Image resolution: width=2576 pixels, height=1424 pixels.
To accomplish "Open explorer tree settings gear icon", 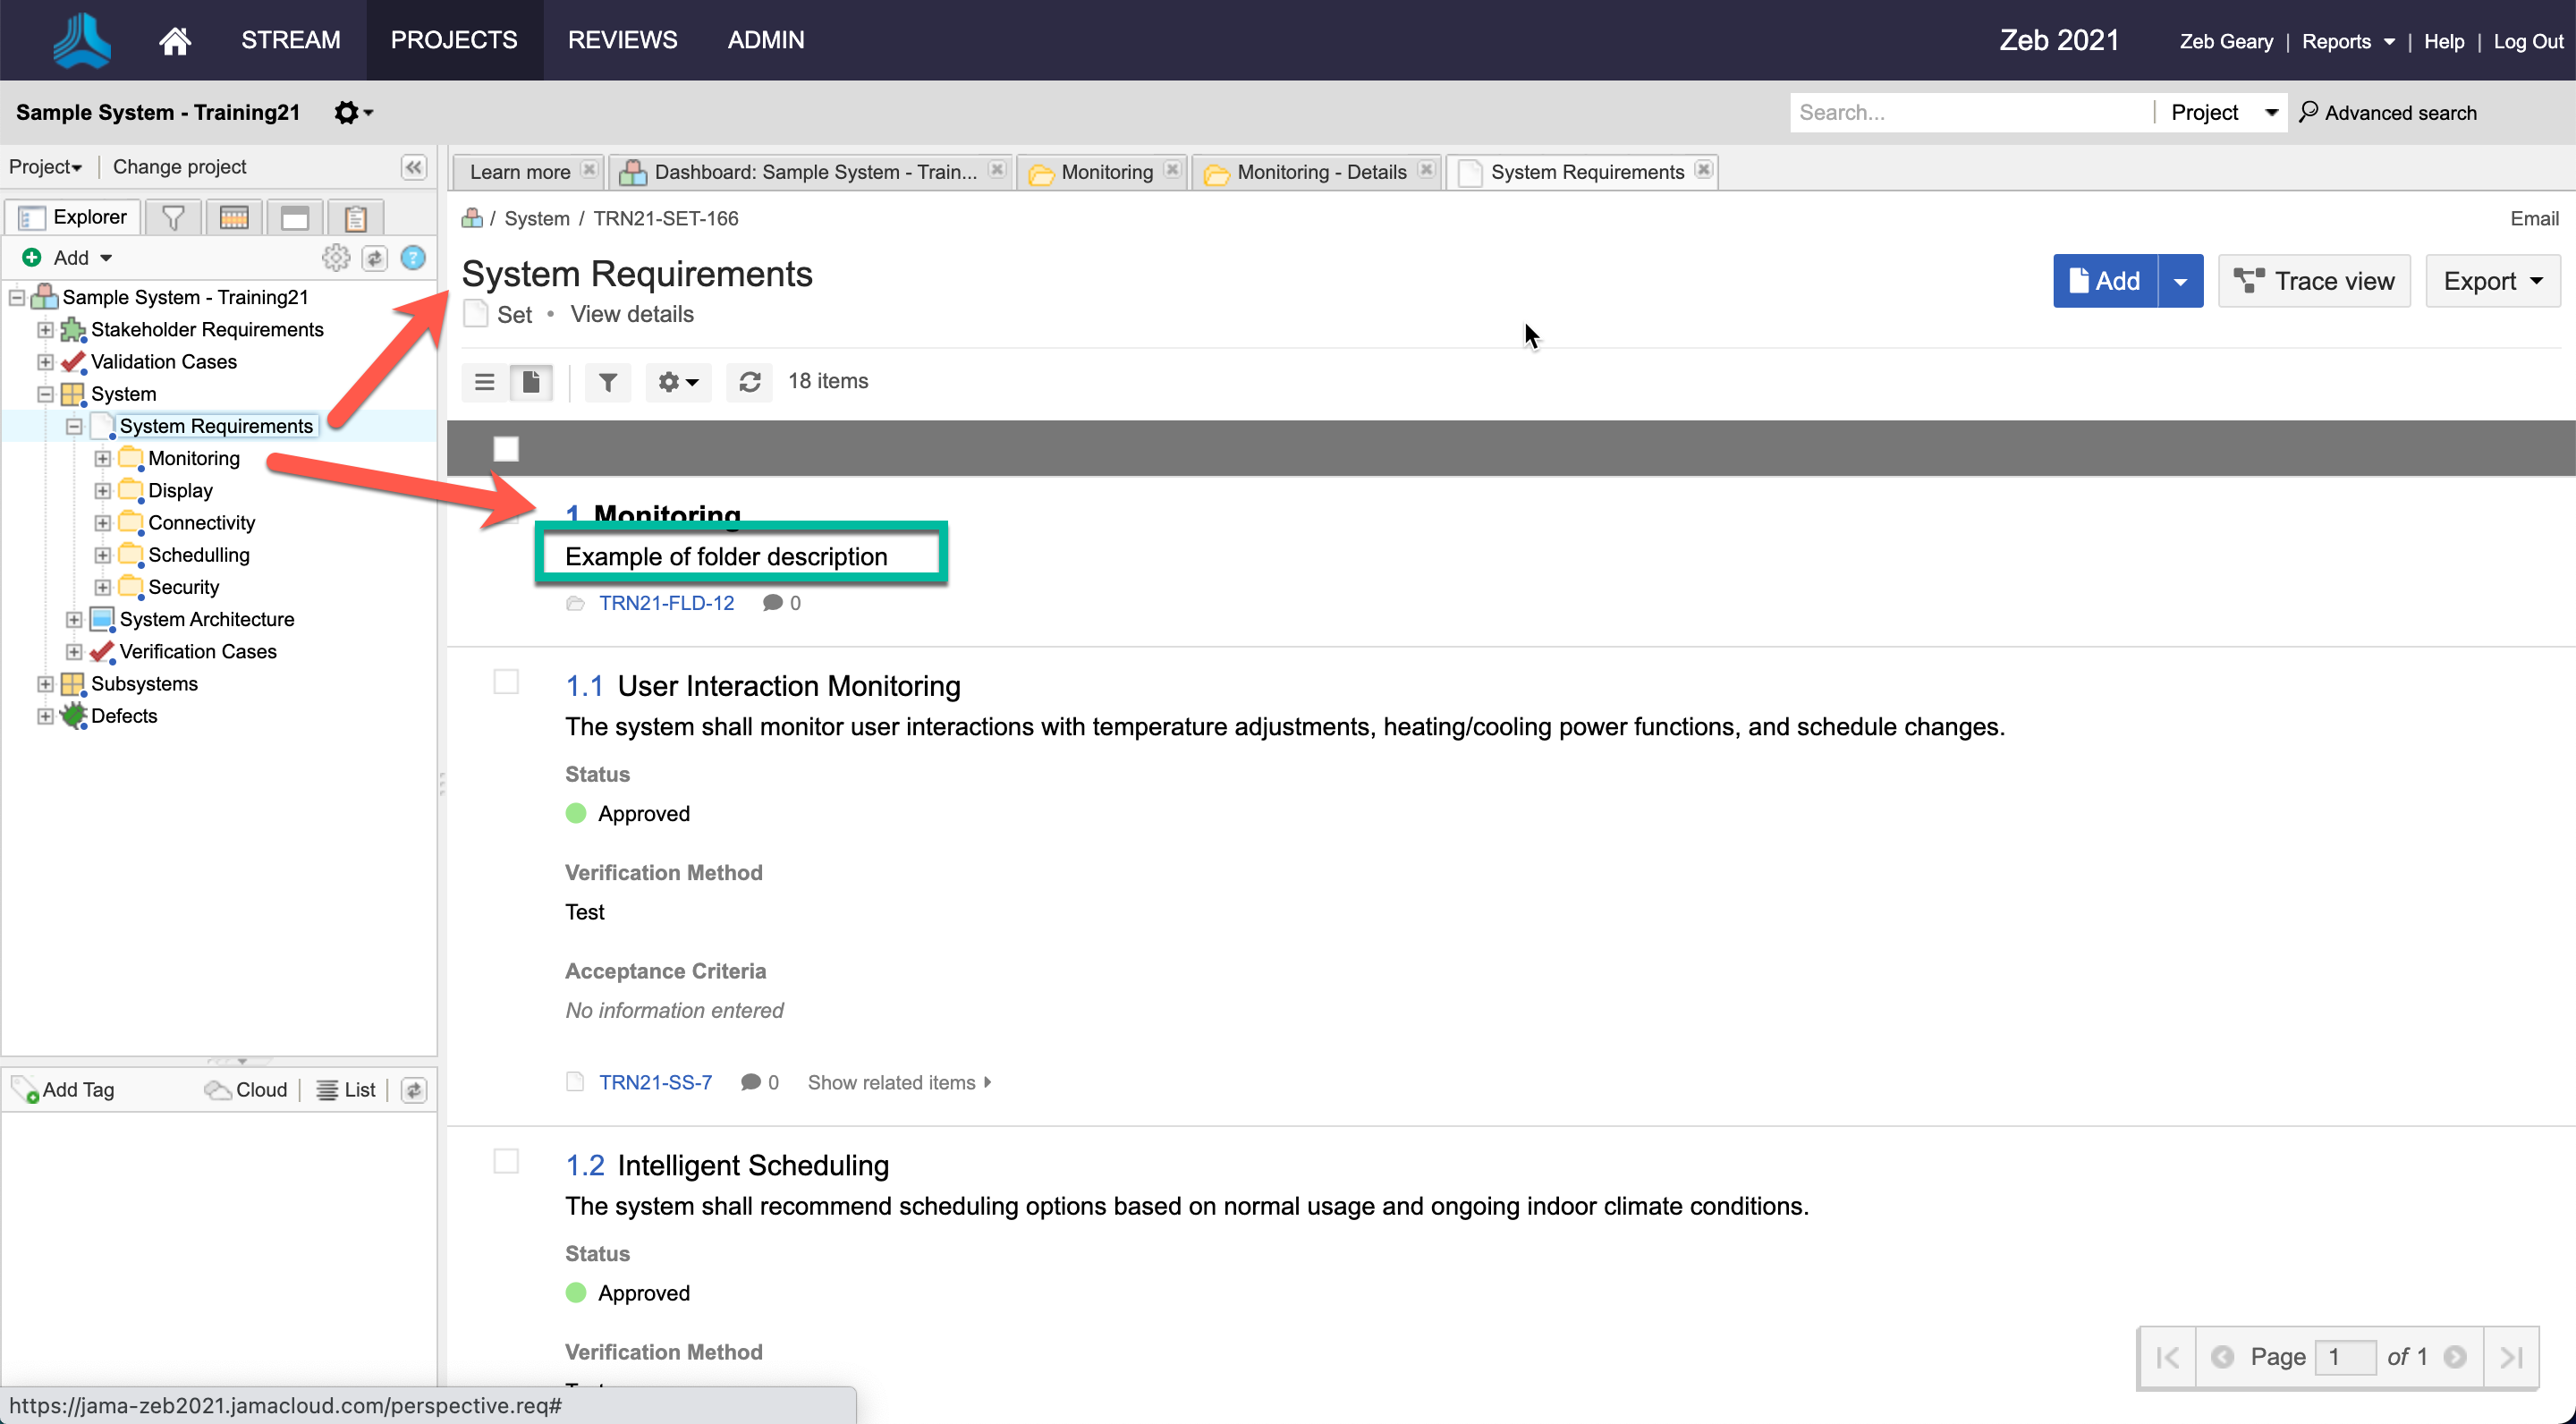I will click(336, 258).
